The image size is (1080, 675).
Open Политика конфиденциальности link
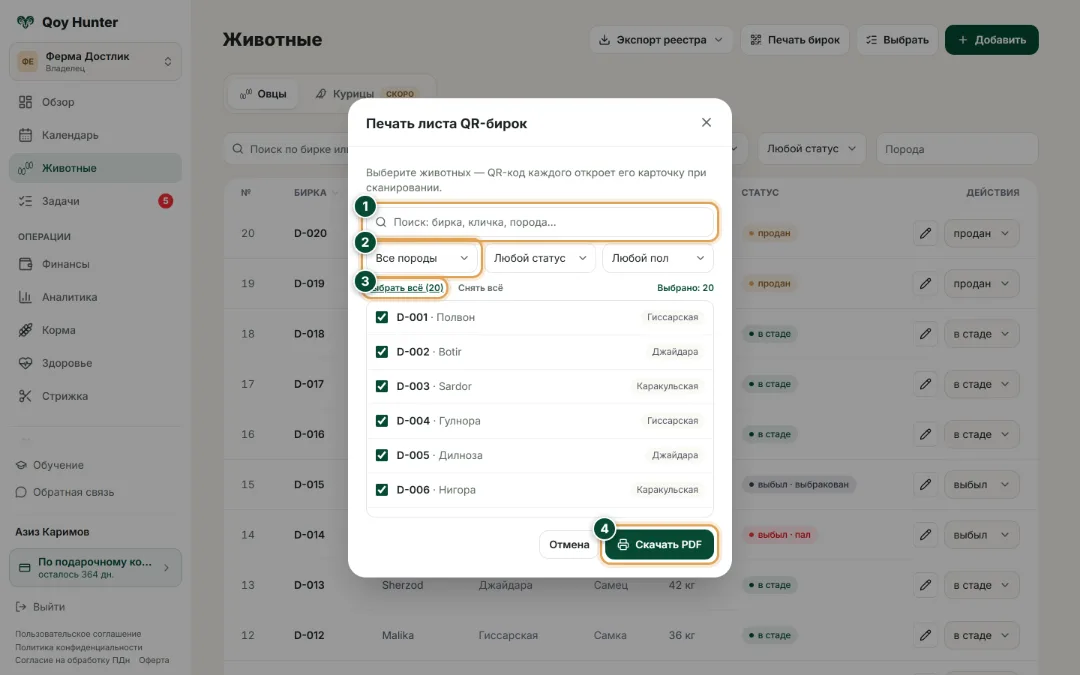click(x=79, y=647)
